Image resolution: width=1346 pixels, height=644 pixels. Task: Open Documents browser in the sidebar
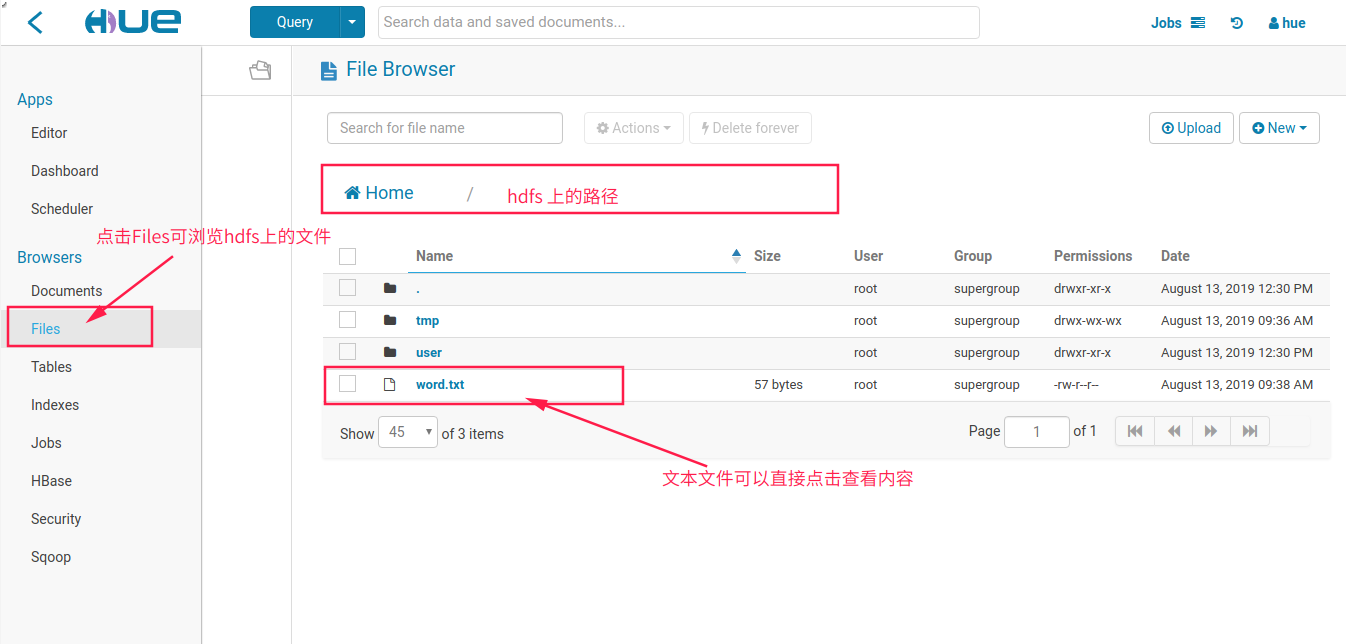tap(66, 291)
